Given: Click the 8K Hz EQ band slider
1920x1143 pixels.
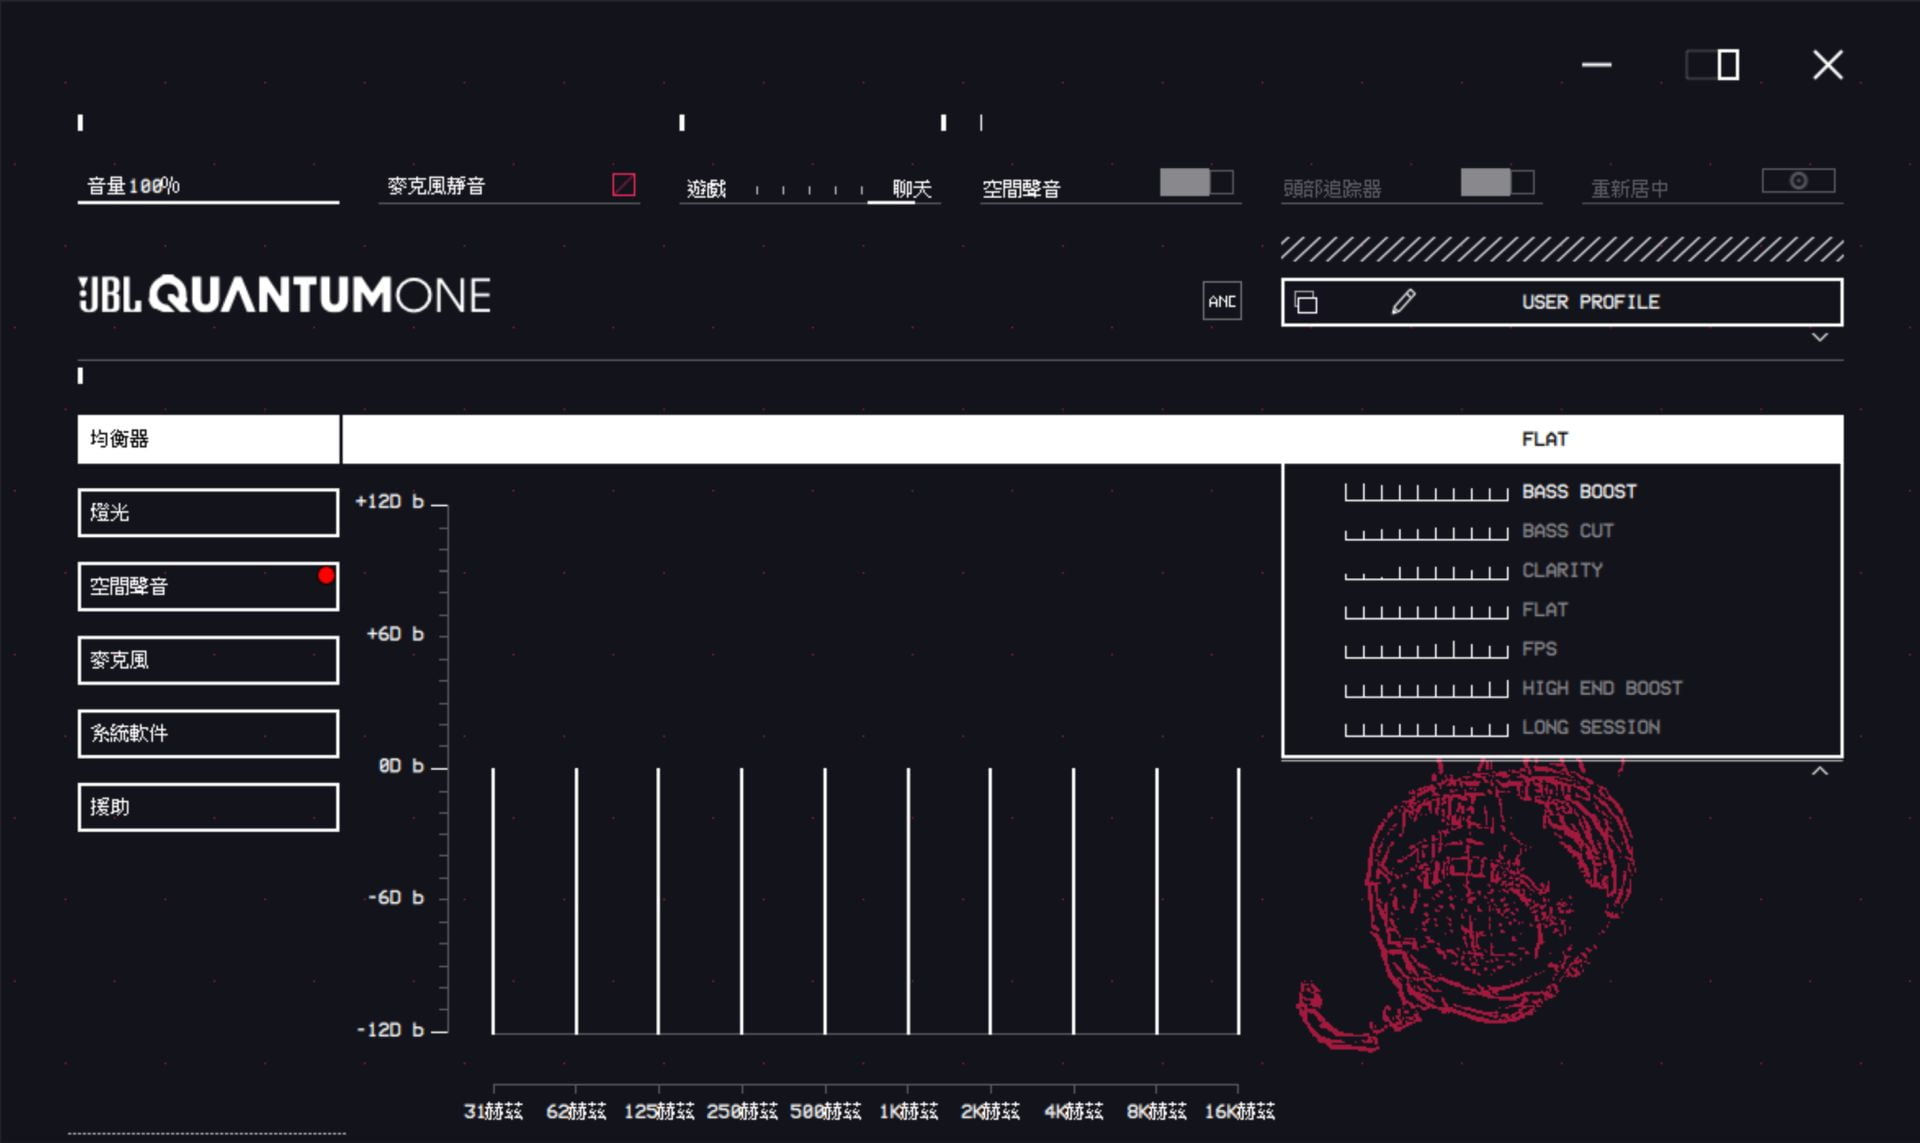Looking at the screenshot, I should [x=1156, y=900].
